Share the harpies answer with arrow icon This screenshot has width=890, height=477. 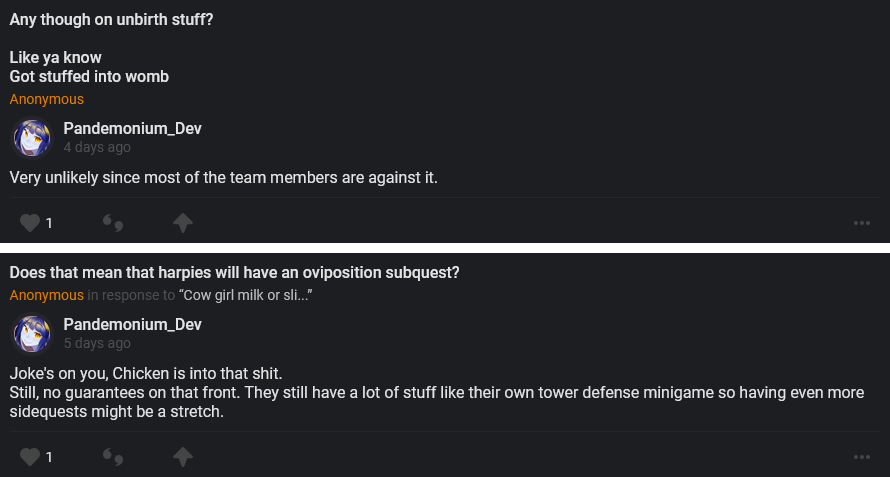point(182,457)
